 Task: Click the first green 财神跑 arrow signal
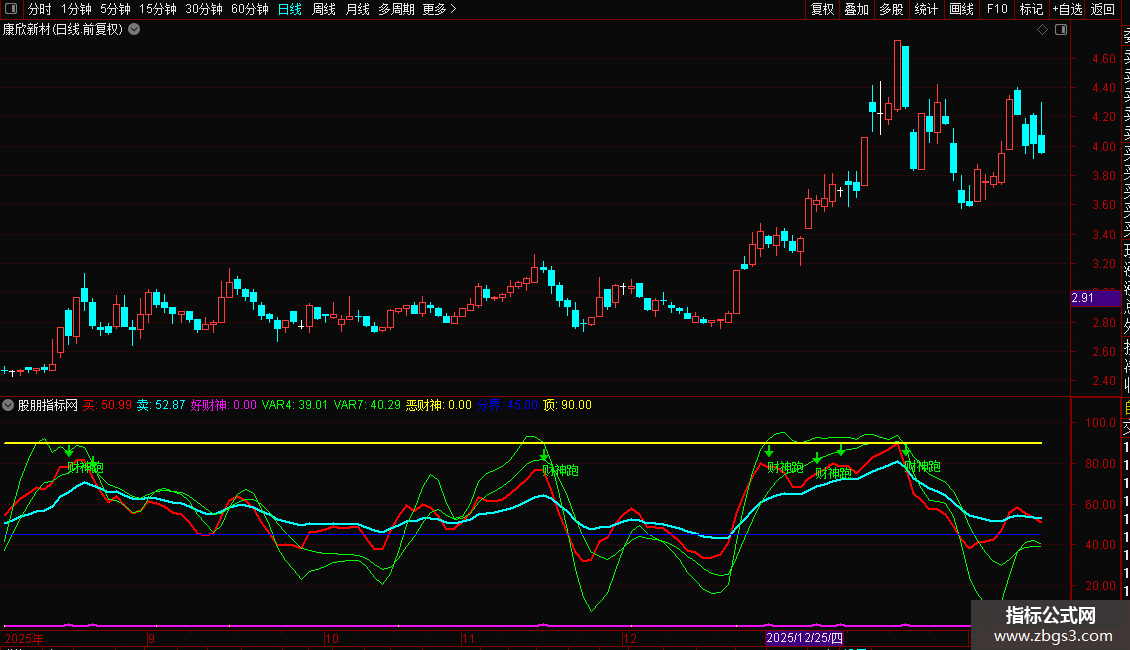click(68, 452)
